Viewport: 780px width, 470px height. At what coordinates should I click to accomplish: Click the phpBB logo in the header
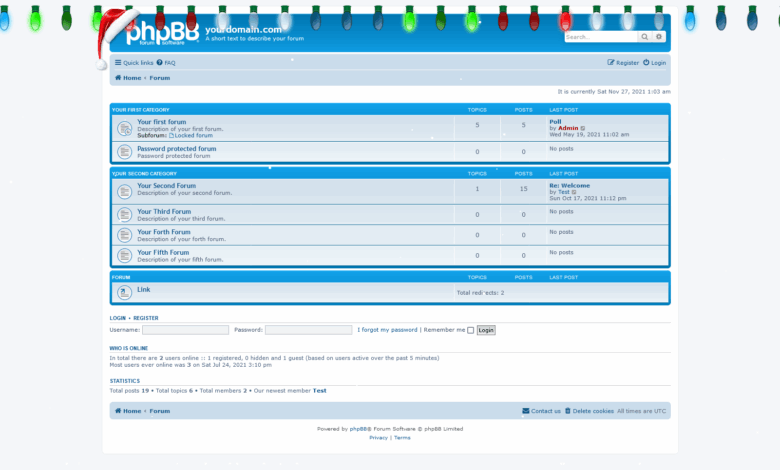(x=160, y=33)
